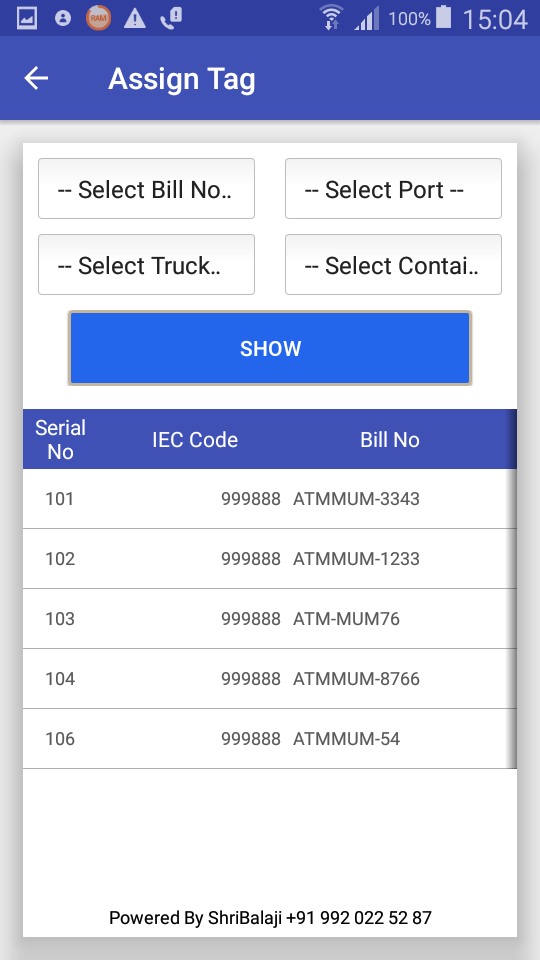Open the Select Port dropdown

(393, 189)
